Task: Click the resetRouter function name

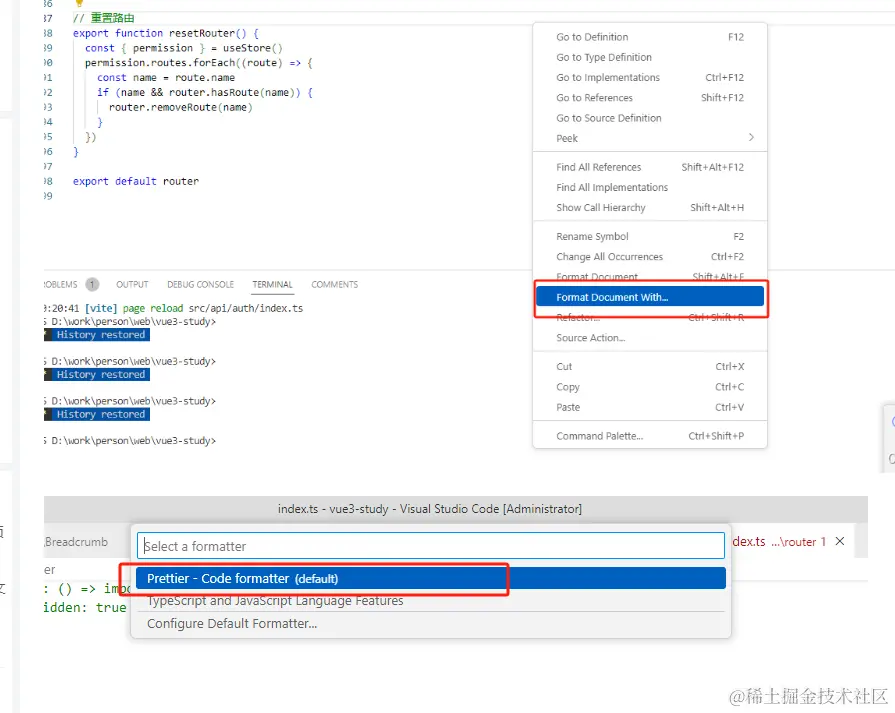Action: pos(201,33)
